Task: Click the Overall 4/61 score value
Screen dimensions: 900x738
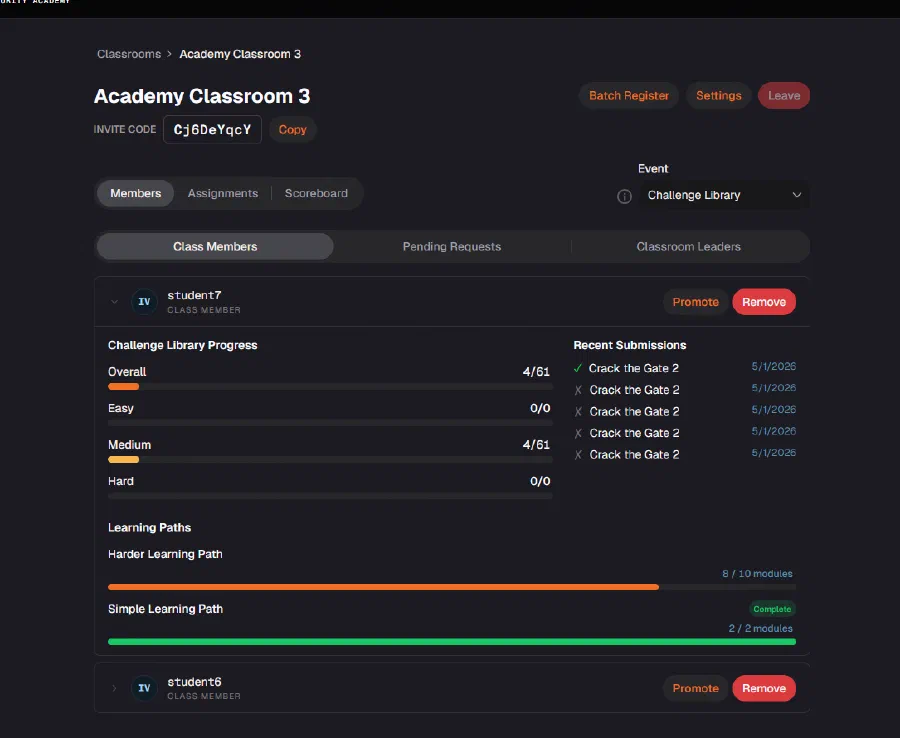Action: 536,372
